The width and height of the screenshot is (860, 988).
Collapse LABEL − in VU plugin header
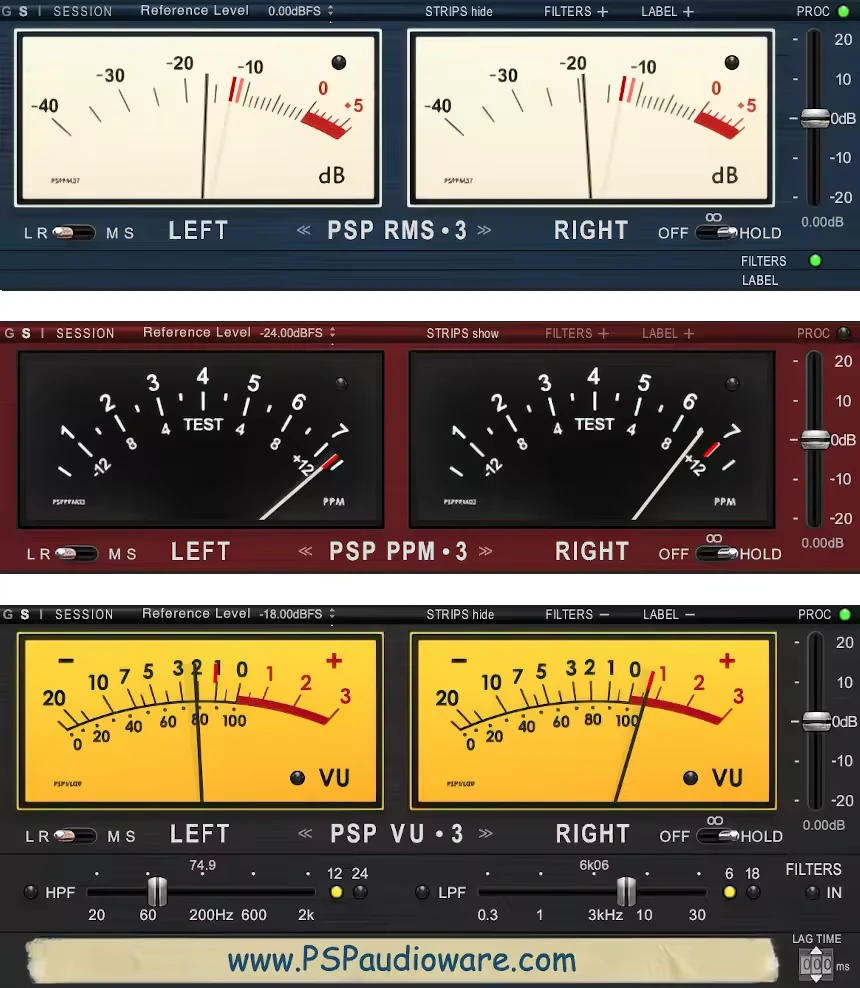tap(669, 614)
